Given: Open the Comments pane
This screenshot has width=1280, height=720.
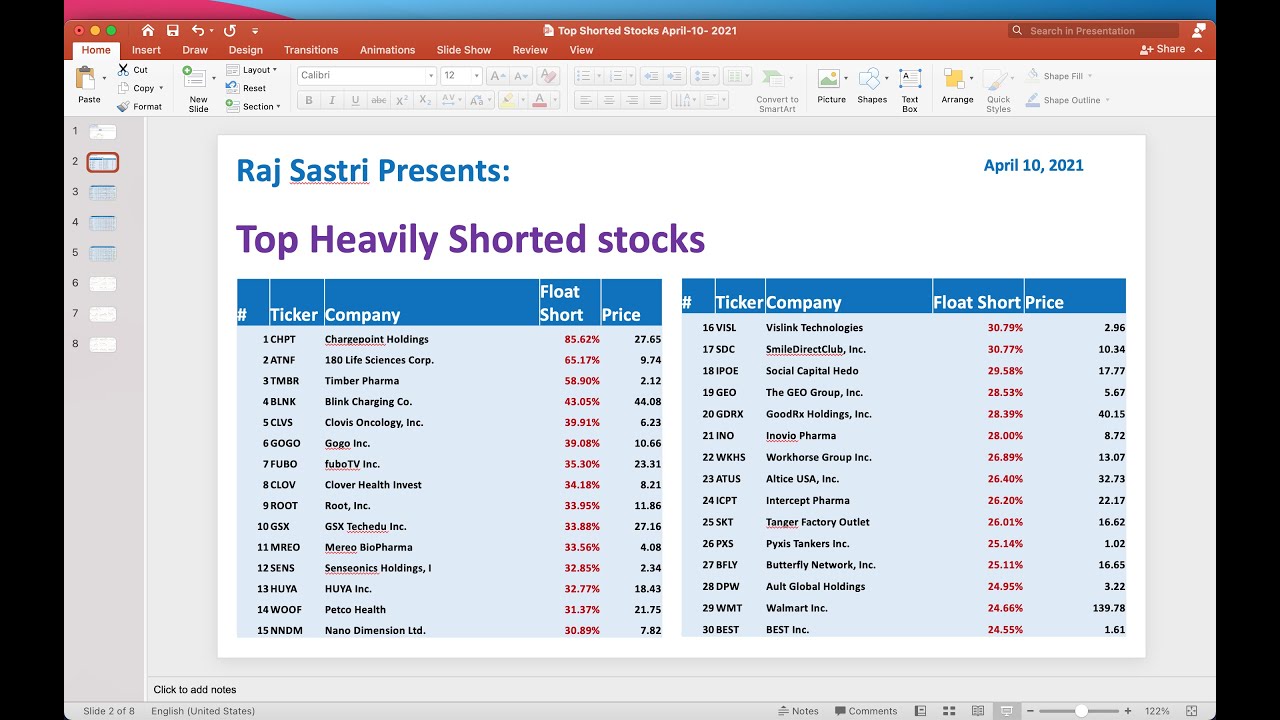Looking at the screenshot, I should point(866,711).
